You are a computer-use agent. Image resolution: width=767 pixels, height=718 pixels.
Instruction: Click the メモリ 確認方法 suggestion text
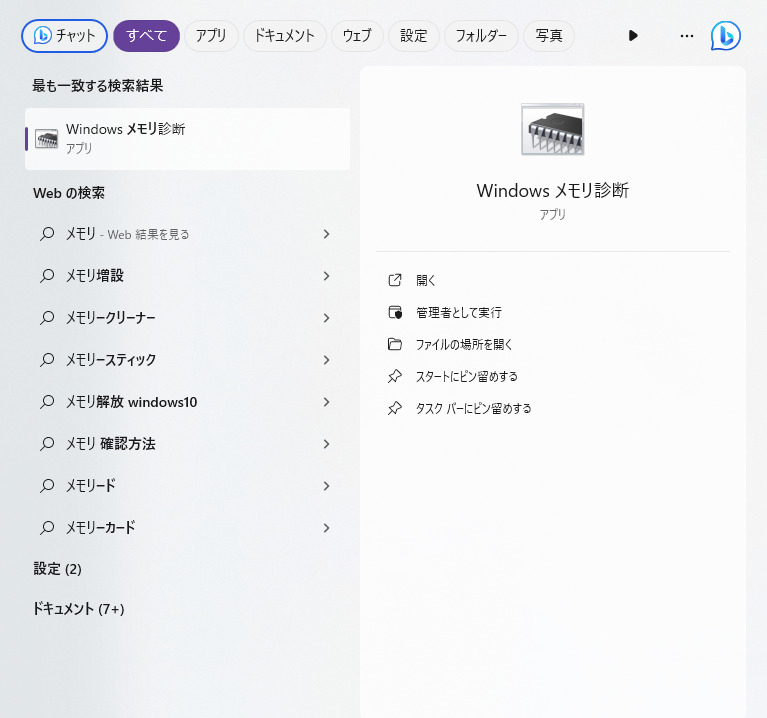coord(111,444)
